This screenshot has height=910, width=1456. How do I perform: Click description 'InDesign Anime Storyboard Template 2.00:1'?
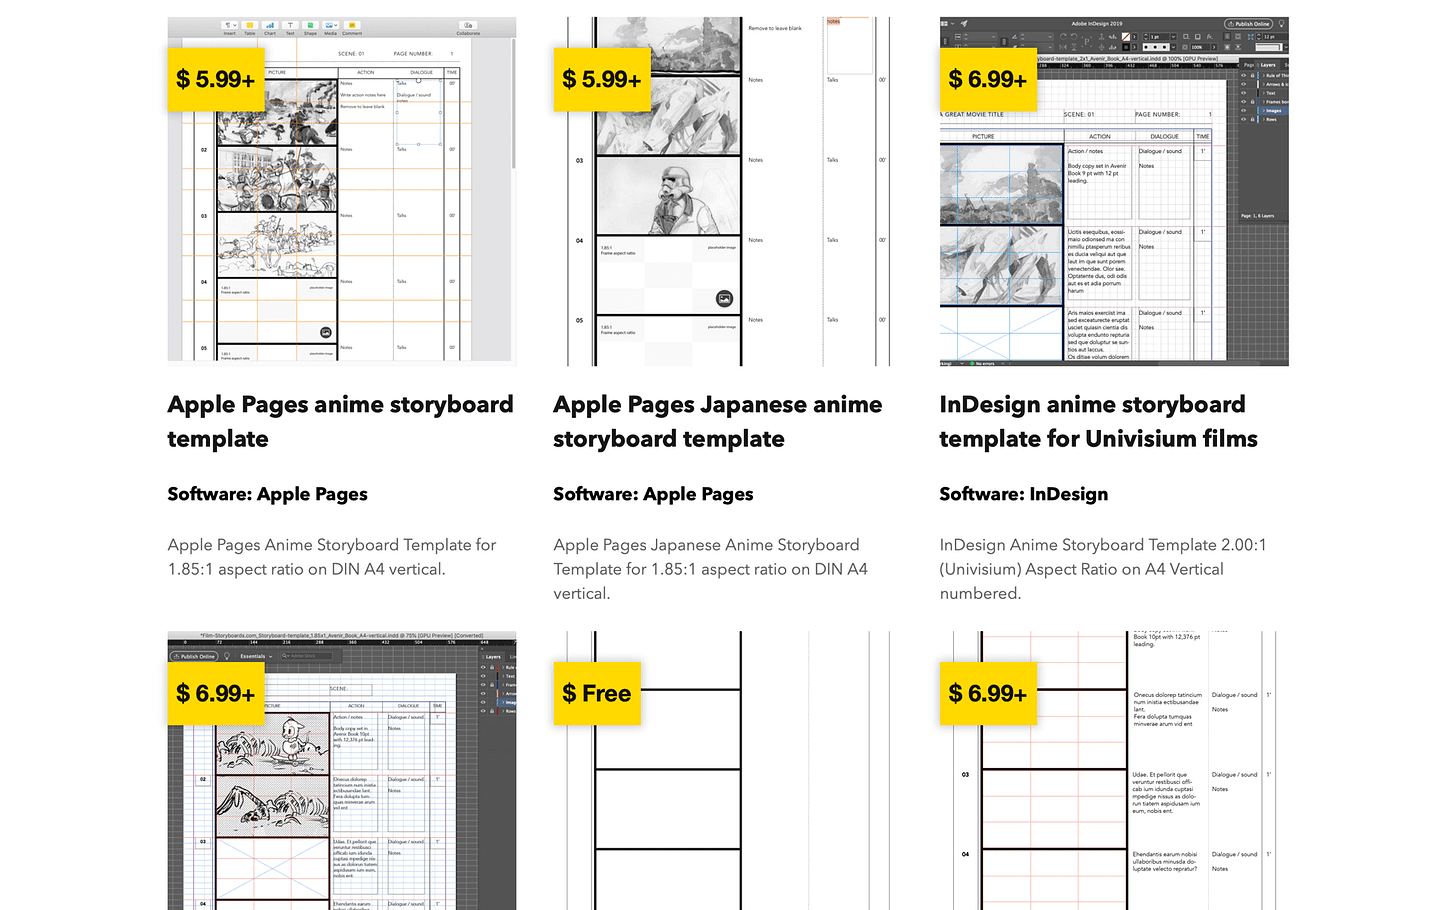pos(1103,569)
